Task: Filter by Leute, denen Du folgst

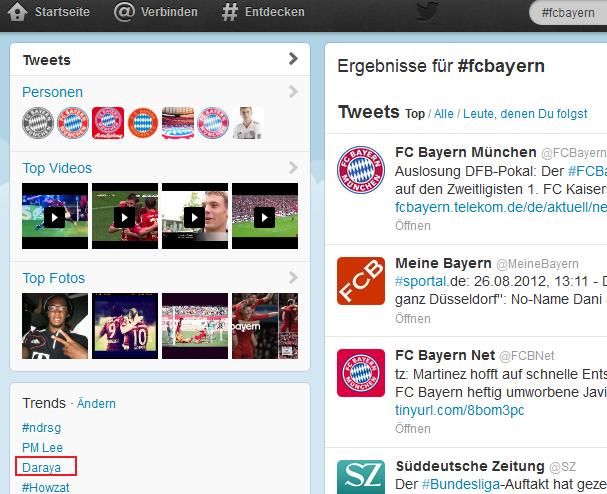Action: (525, 114)
